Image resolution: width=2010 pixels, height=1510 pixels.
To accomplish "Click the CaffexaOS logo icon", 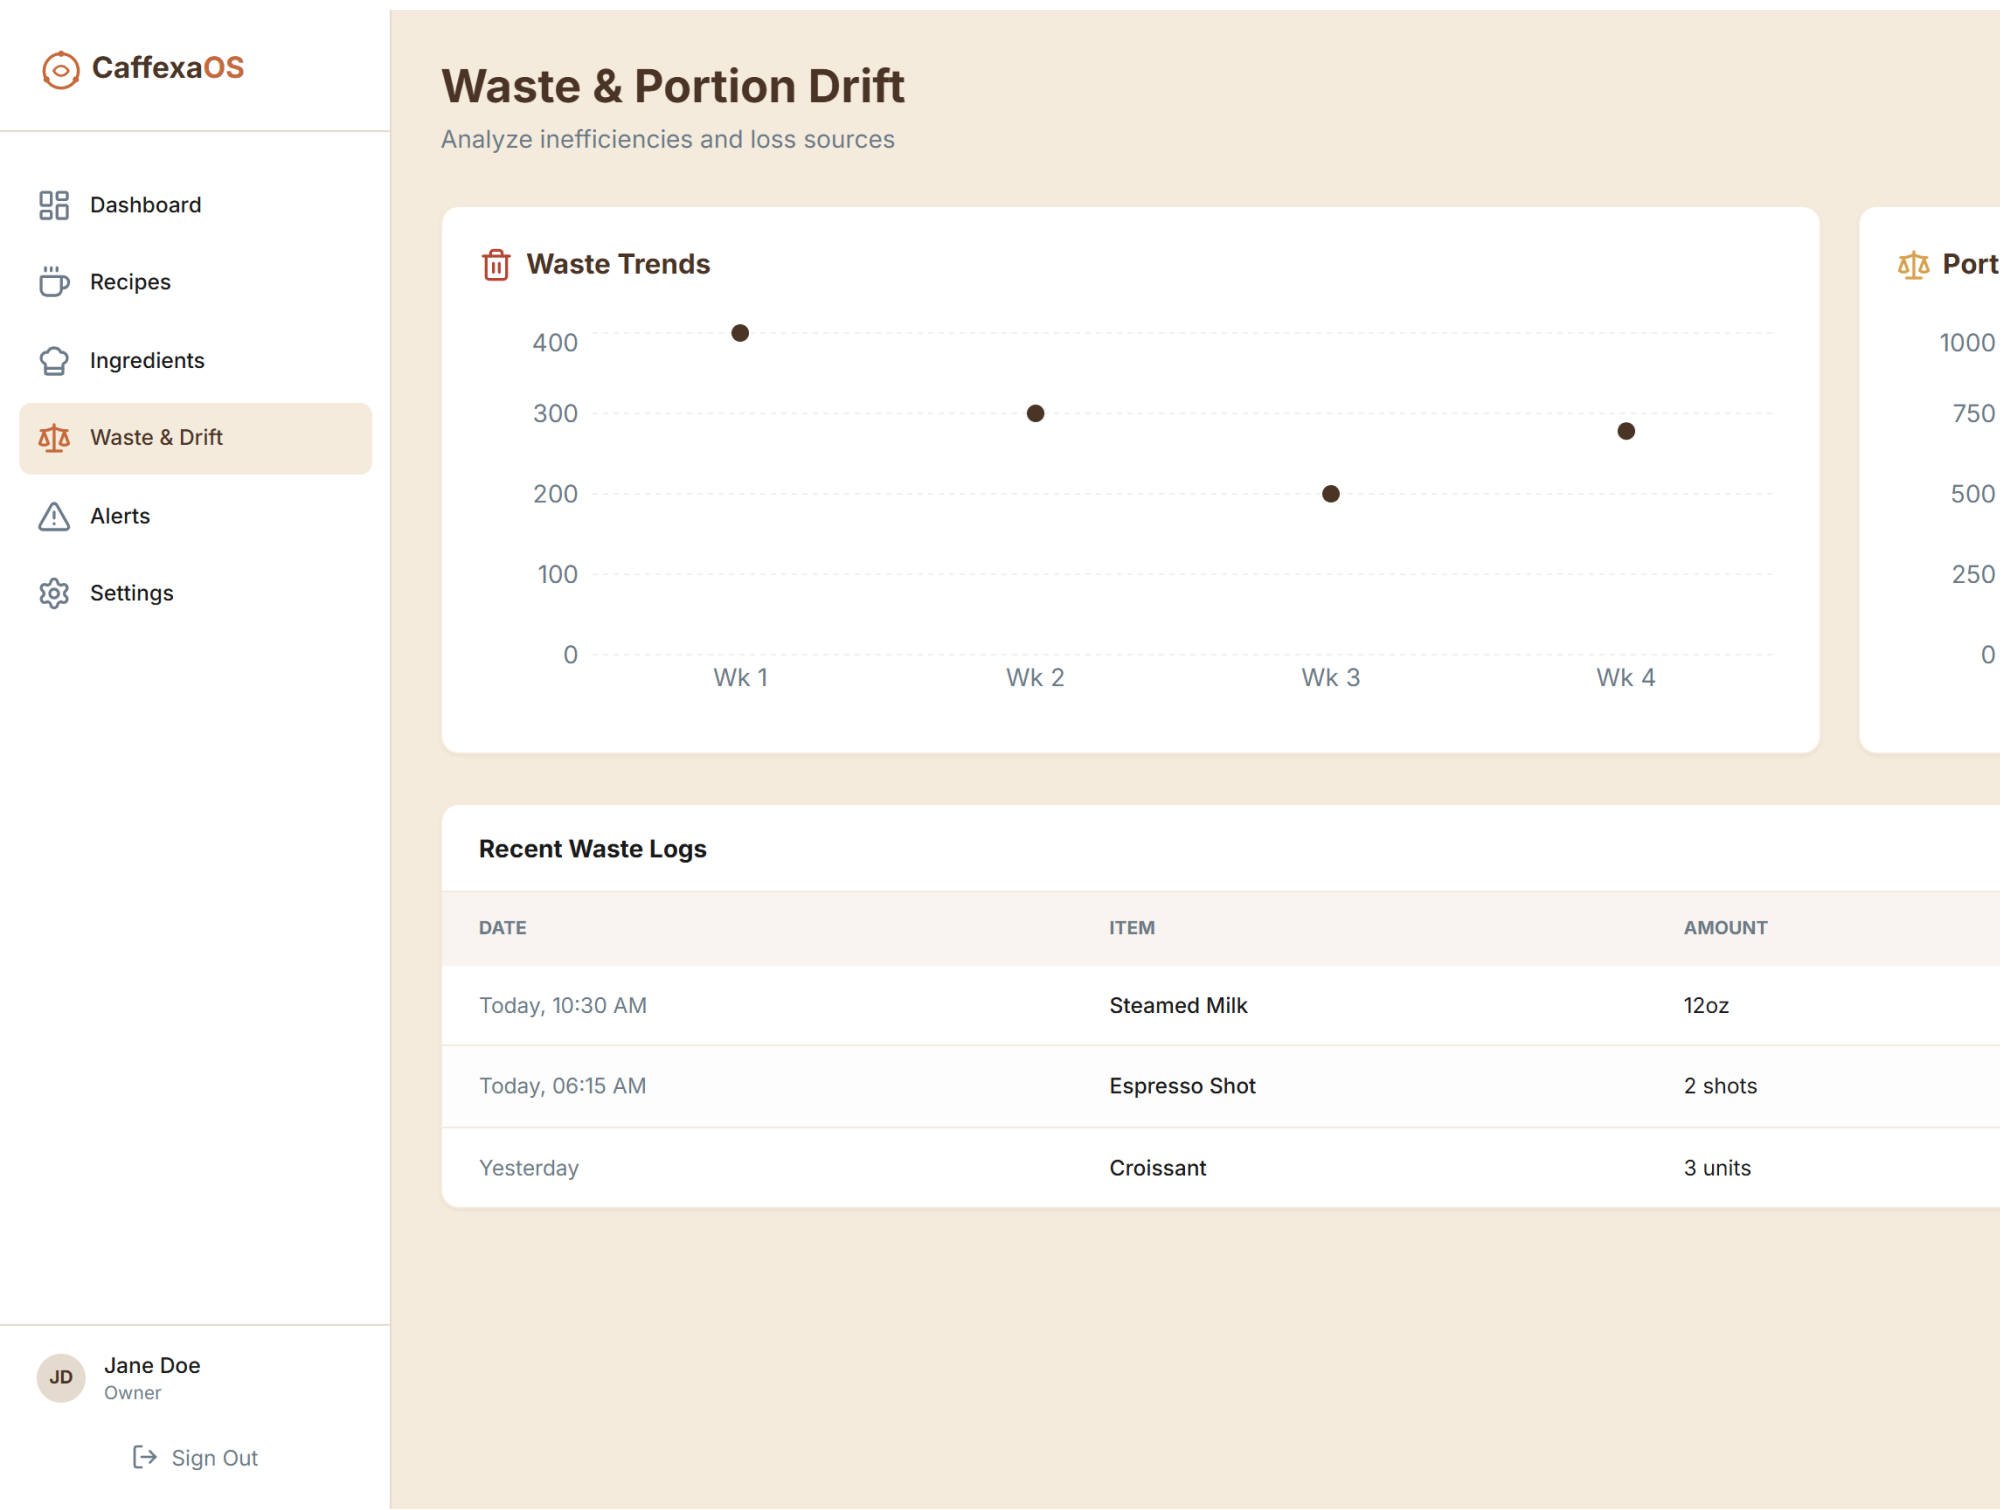I will (60, 69).
